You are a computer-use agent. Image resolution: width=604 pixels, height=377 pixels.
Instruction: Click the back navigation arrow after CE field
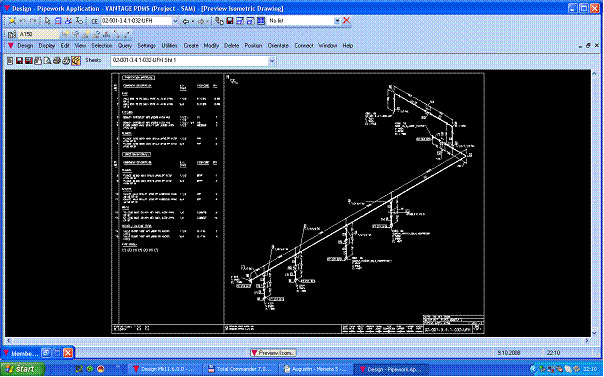[x=186, y=21]
